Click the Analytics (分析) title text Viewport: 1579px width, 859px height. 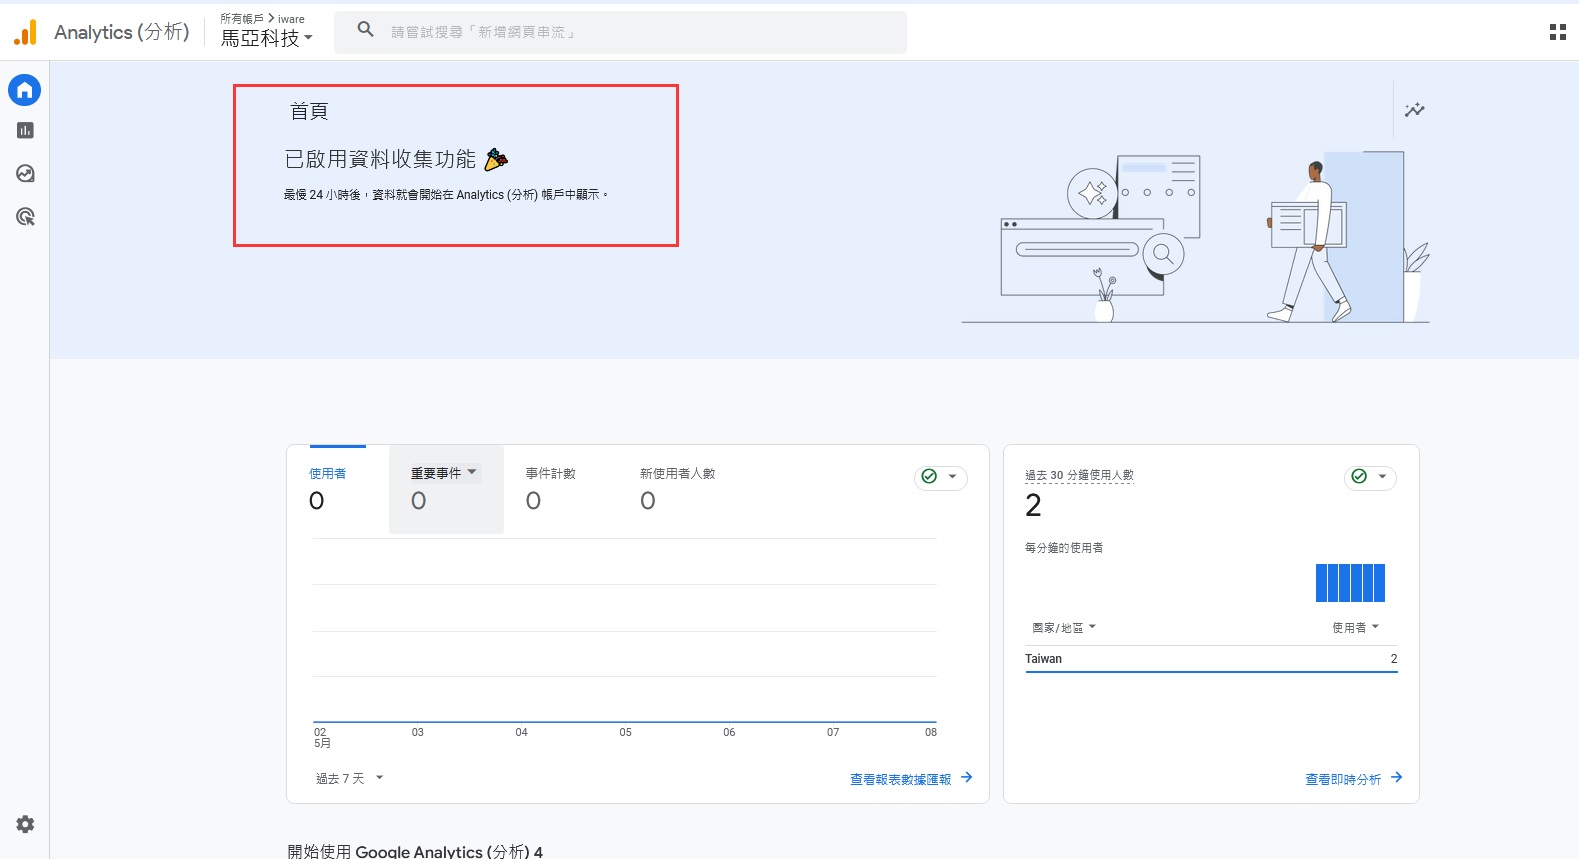pyautogui.click(x=122, y=32)
